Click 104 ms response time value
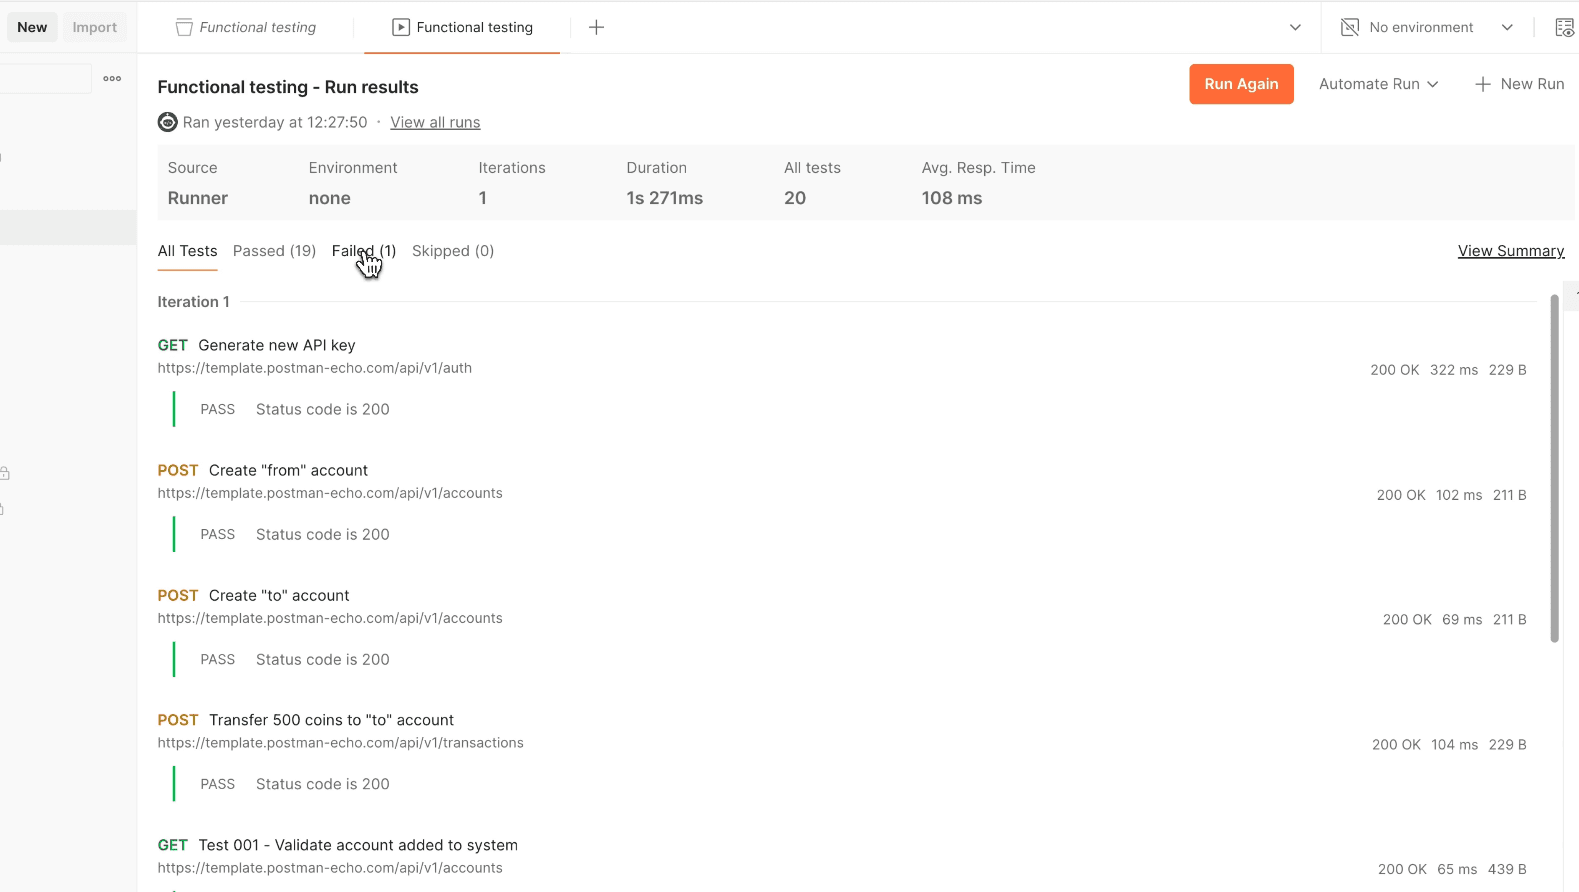The image size is (1579, 892). point(1454,745)
